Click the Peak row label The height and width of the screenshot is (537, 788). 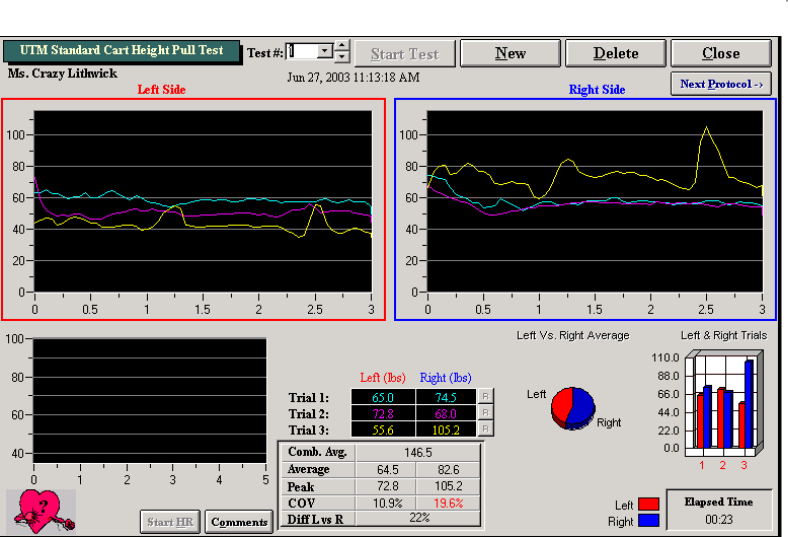click(x=301, y=487)
